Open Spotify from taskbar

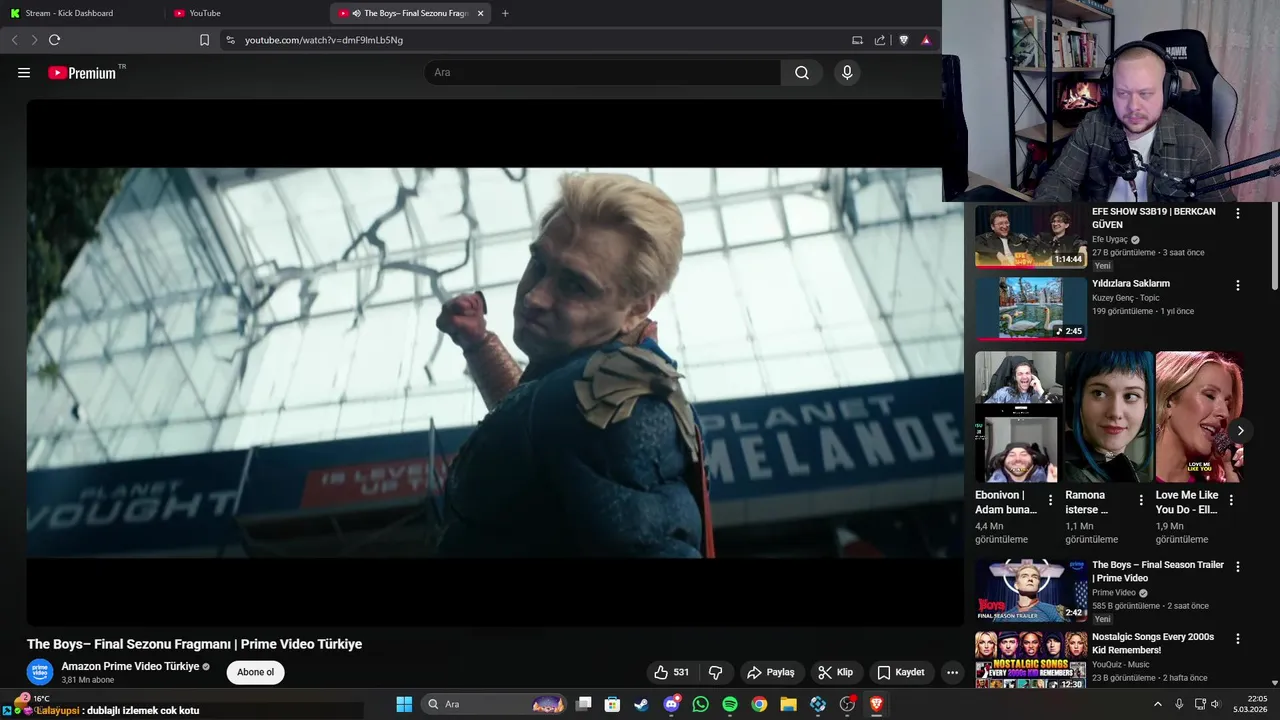point(730,704)
